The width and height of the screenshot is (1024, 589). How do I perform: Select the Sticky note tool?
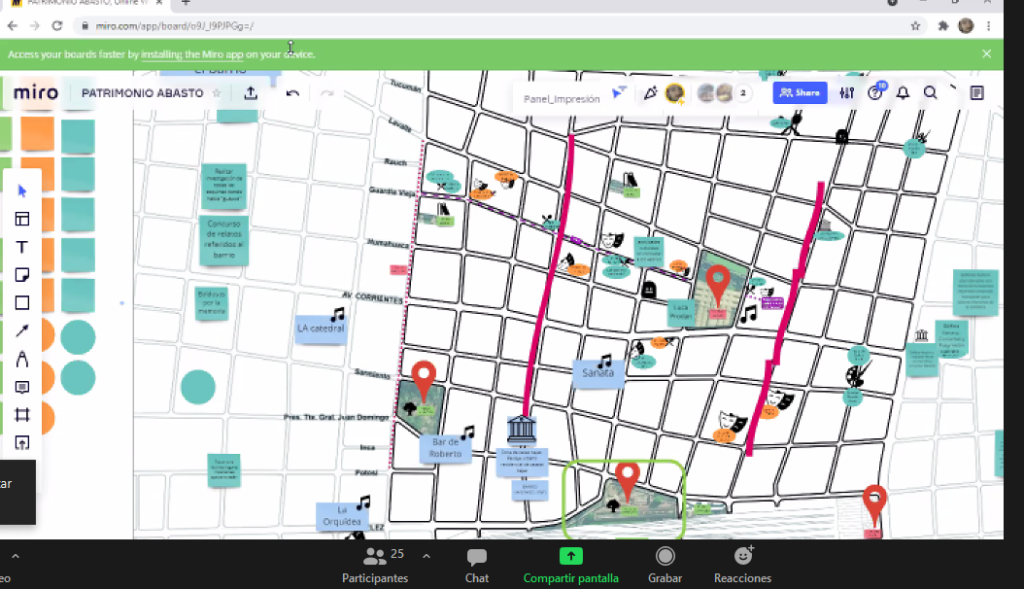(22, 275)
